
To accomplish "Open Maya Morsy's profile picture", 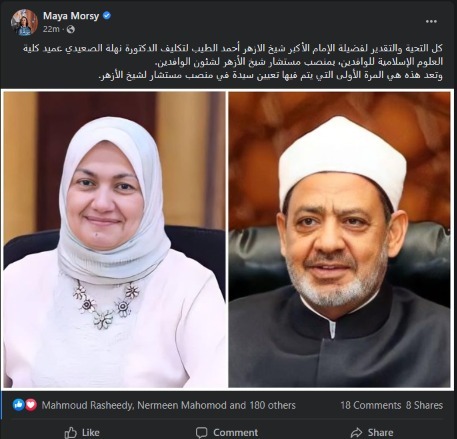I will click(24, 22).
